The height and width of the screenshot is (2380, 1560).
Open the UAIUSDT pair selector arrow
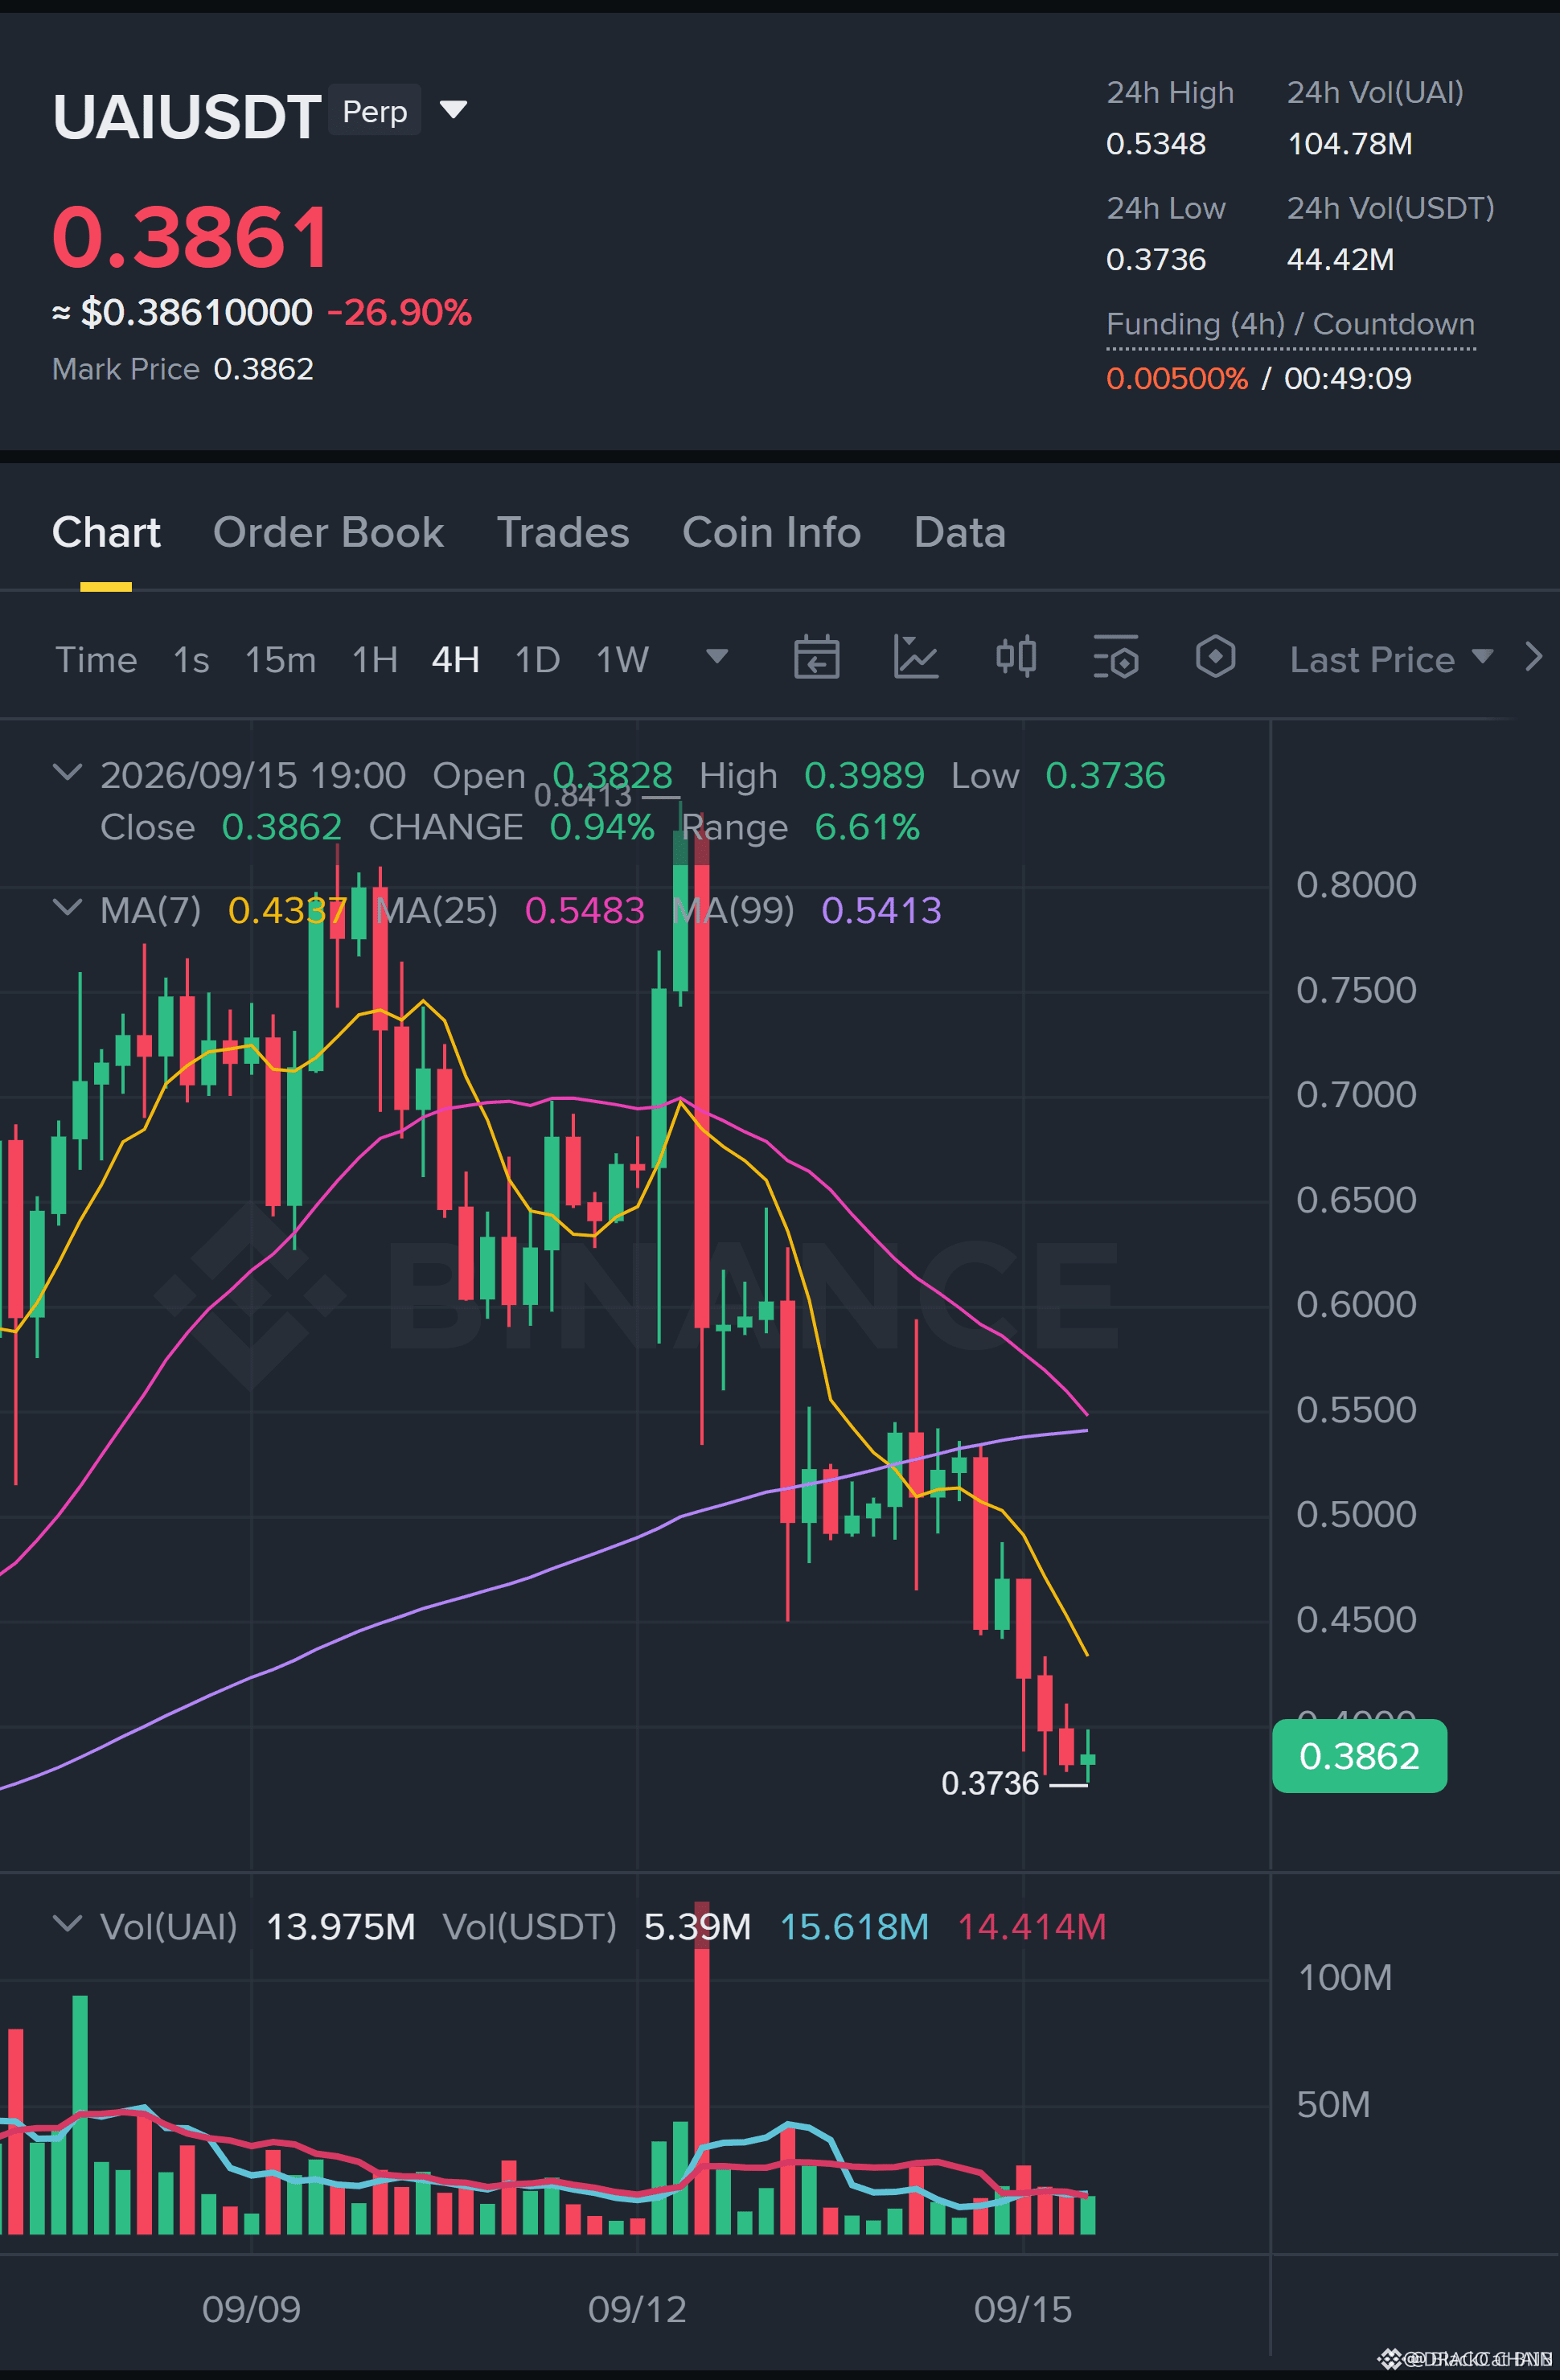[x=453, y=110]
